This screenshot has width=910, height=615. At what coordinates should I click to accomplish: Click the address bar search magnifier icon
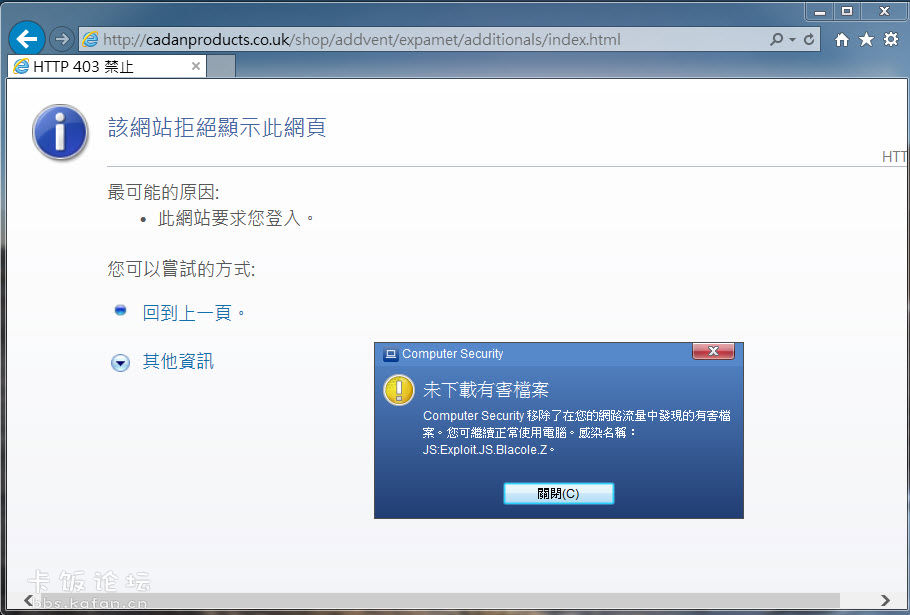pyautogui.click(x=776, y=39)
